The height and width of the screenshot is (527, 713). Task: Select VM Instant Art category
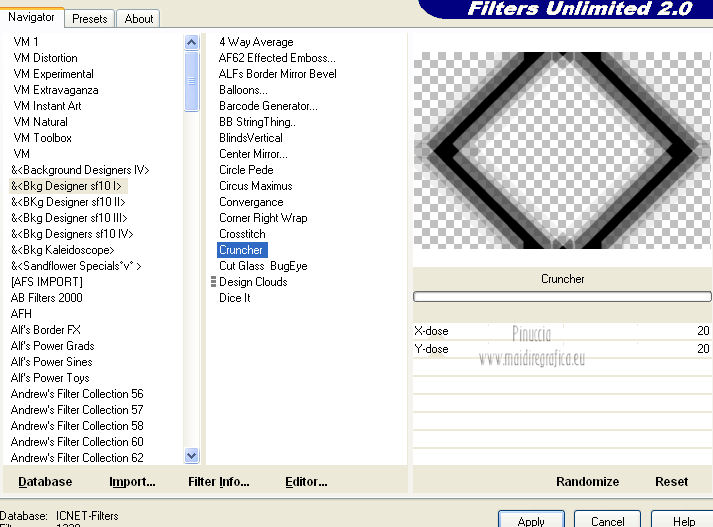47,106
